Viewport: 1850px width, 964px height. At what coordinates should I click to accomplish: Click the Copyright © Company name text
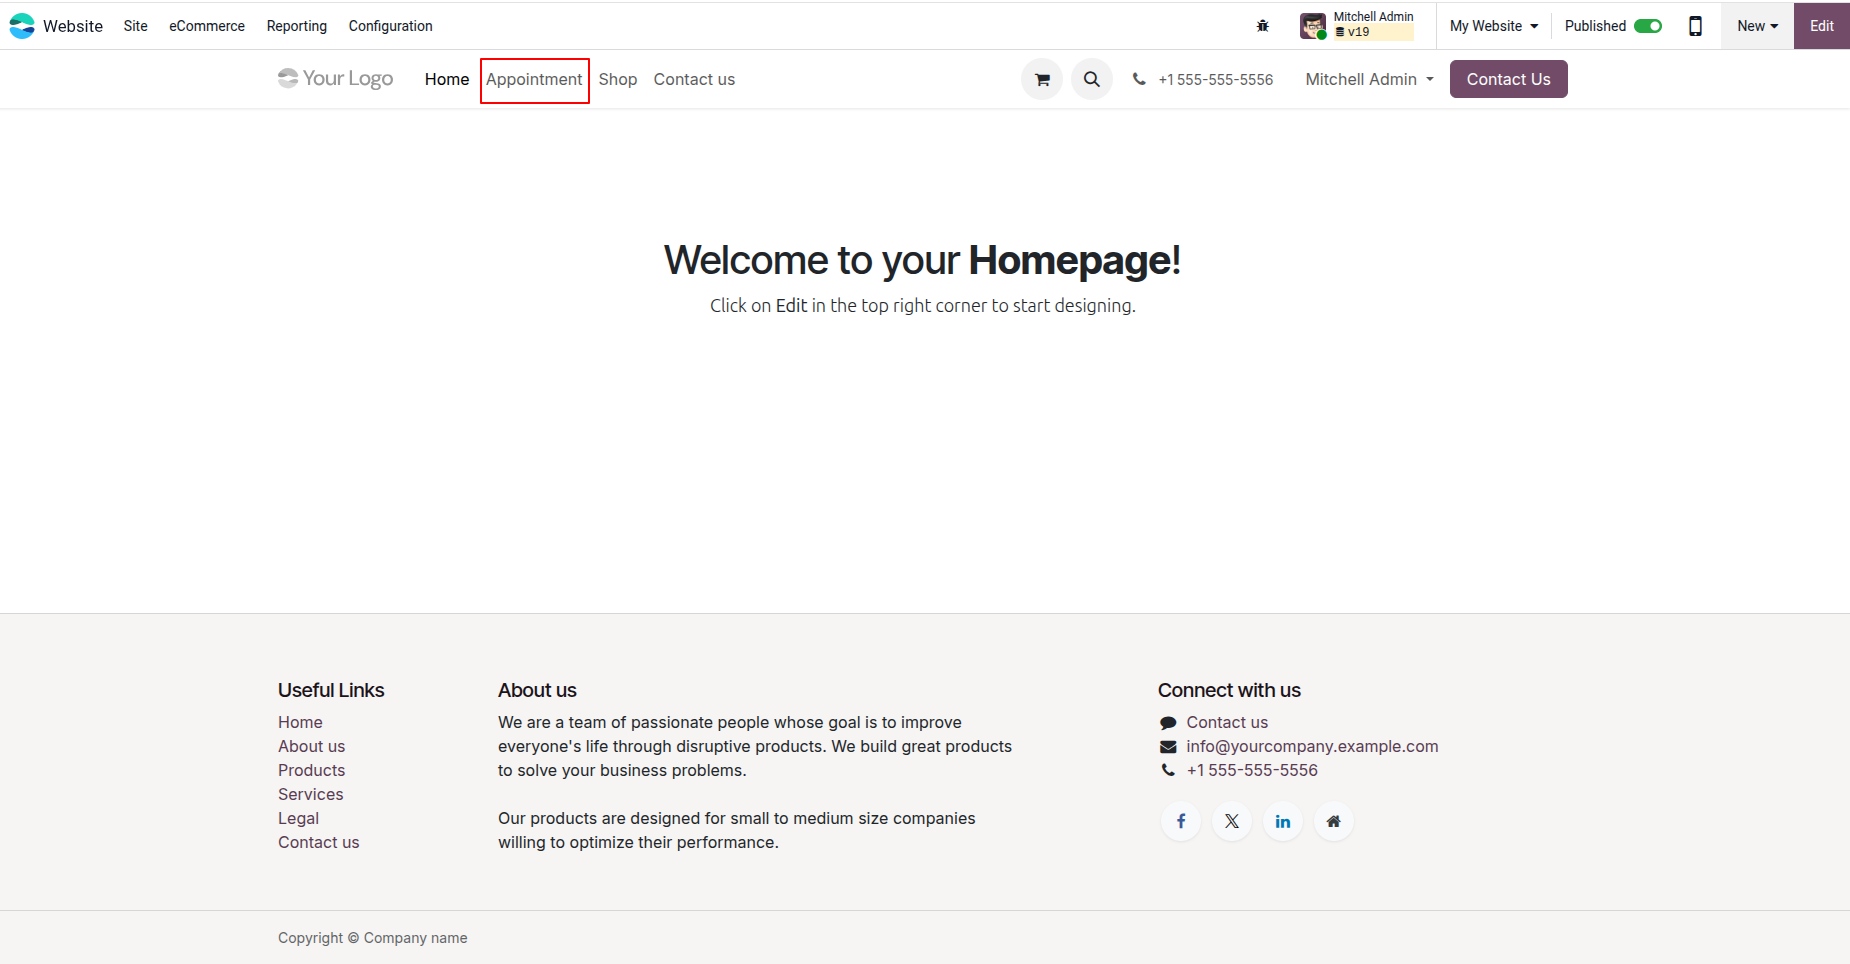click(x=373, y=938)
